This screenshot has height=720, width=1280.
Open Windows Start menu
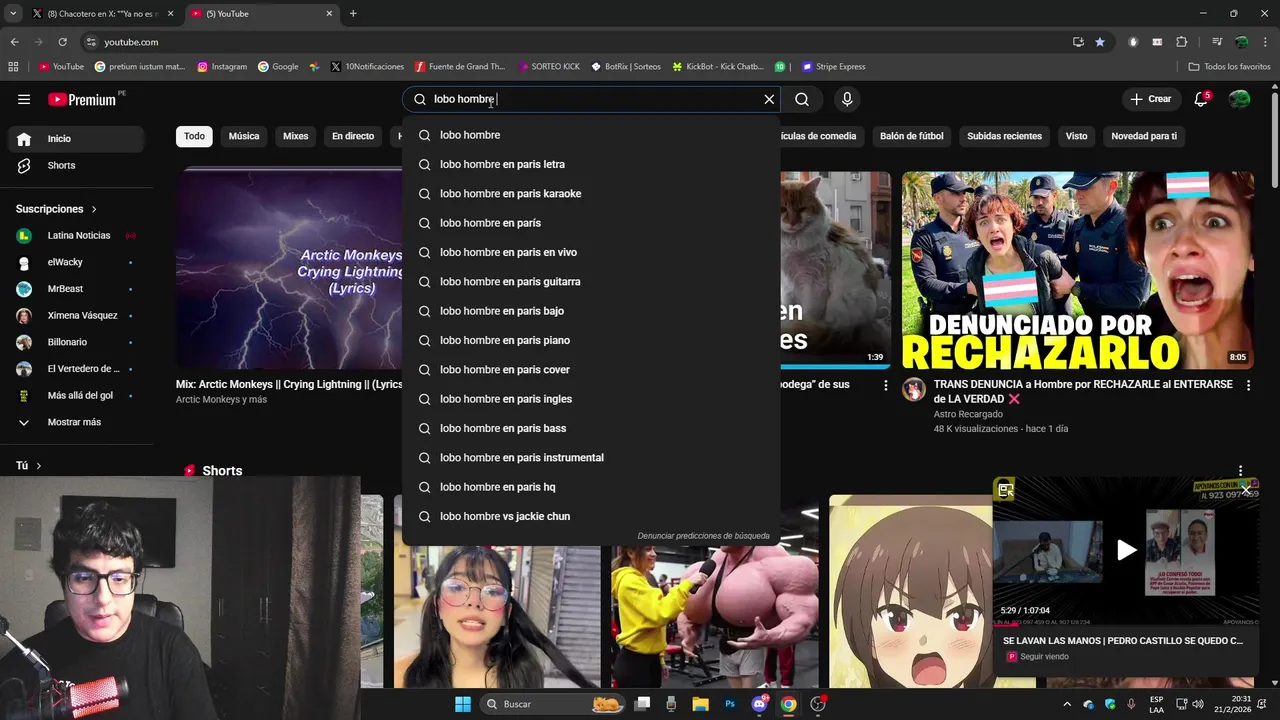click(463, 704)
